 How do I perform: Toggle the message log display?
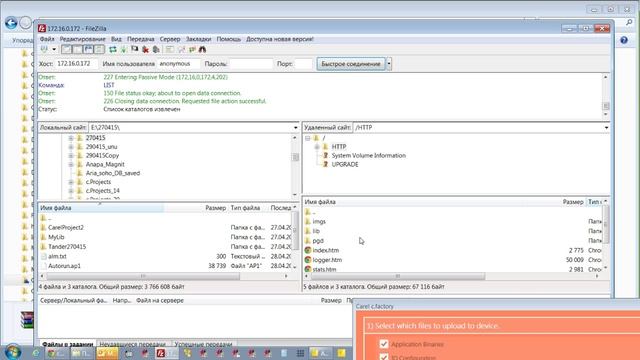click(x=67, y=49)
